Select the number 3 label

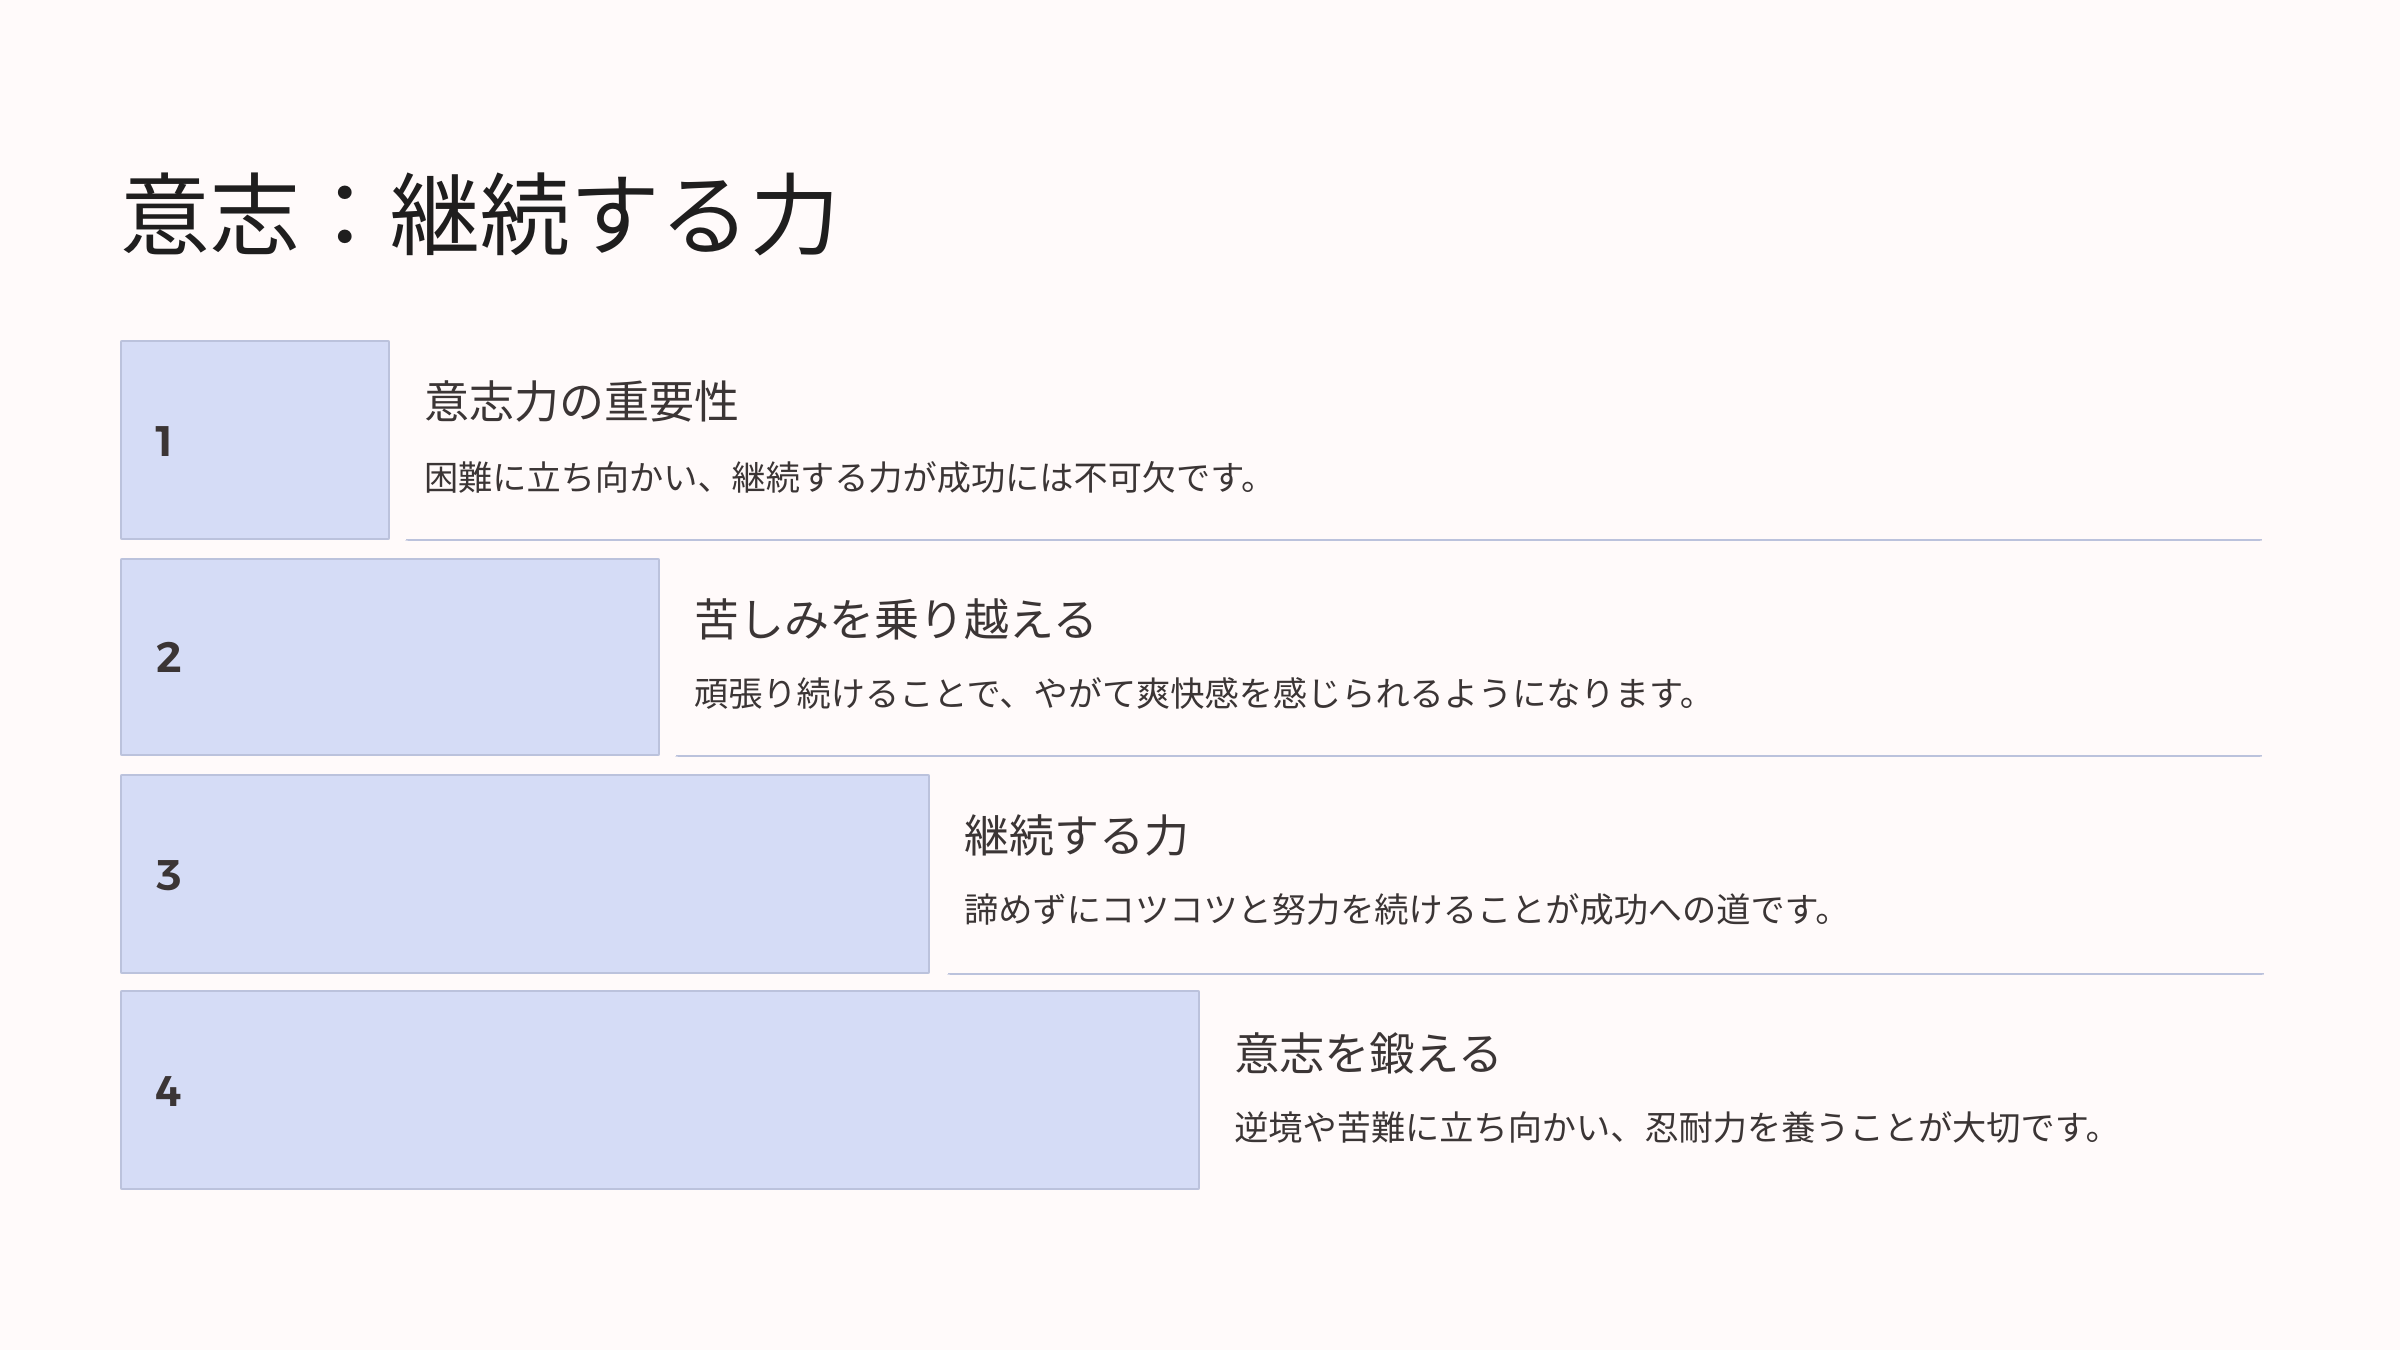[168, 875]
